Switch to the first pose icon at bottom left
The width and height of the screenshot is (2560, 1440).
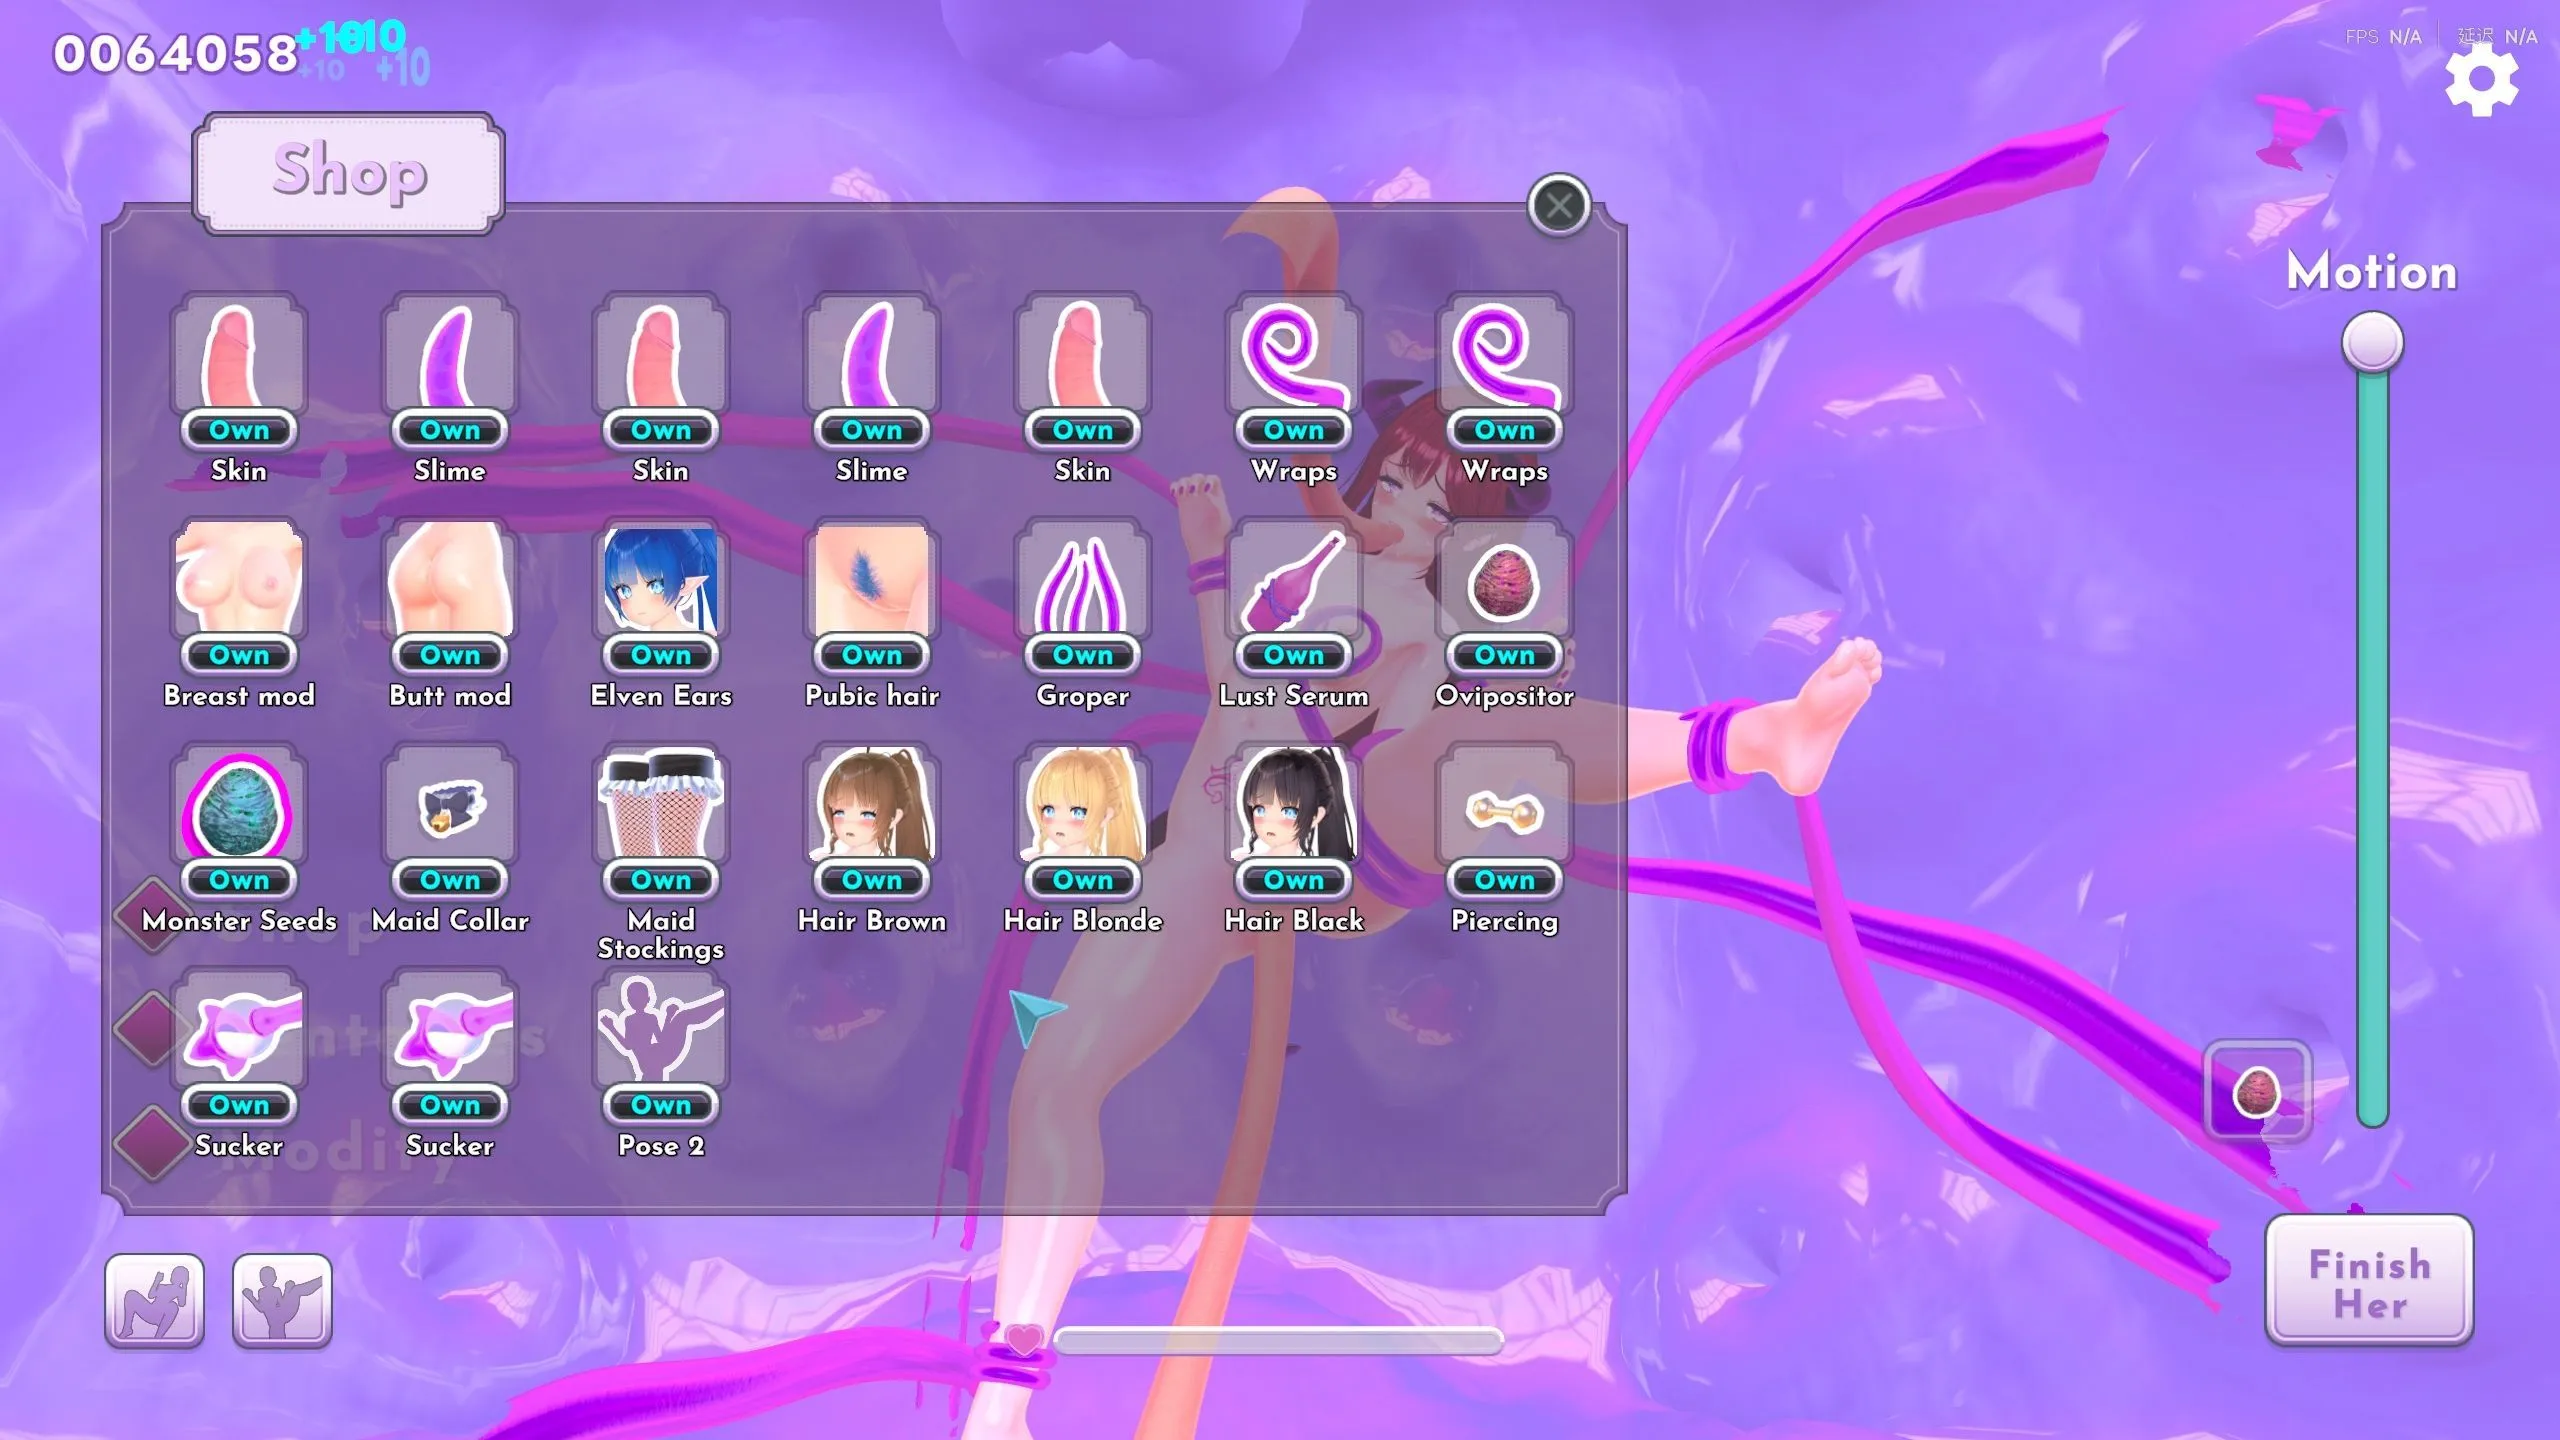pyautogui.click(x=155, y=1301)
